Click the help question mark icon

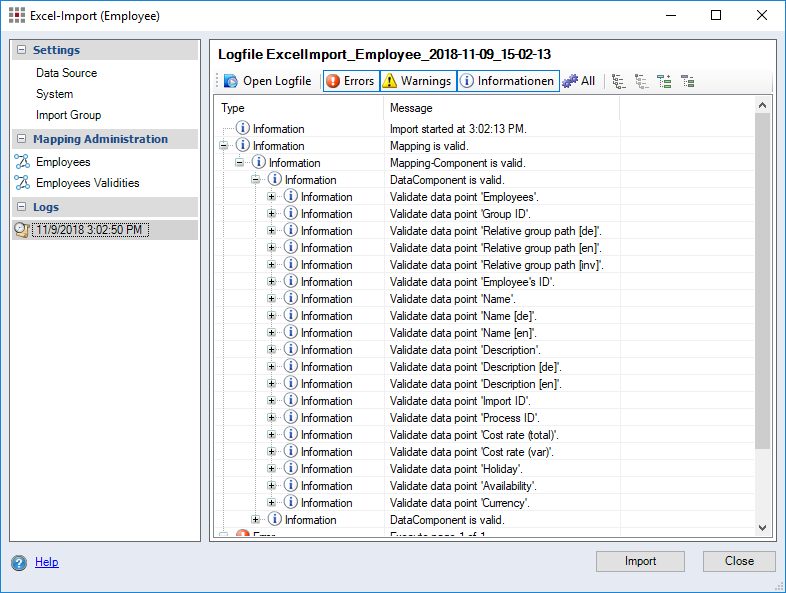(x=19, y=562)
